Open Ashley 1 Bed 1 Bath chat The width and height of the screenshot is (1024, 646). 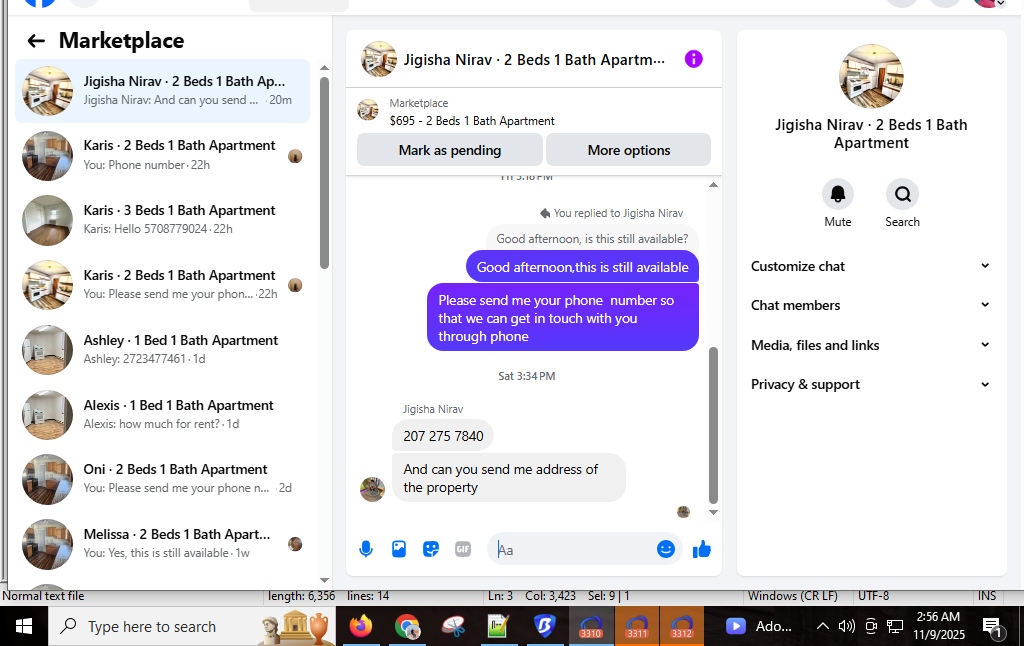click(163, 349)
